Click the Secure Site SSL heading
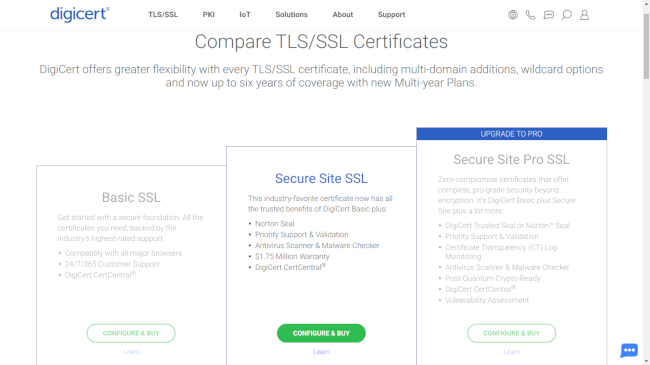The height and width of the screenshot is (365, 650). tap(321, 178)
